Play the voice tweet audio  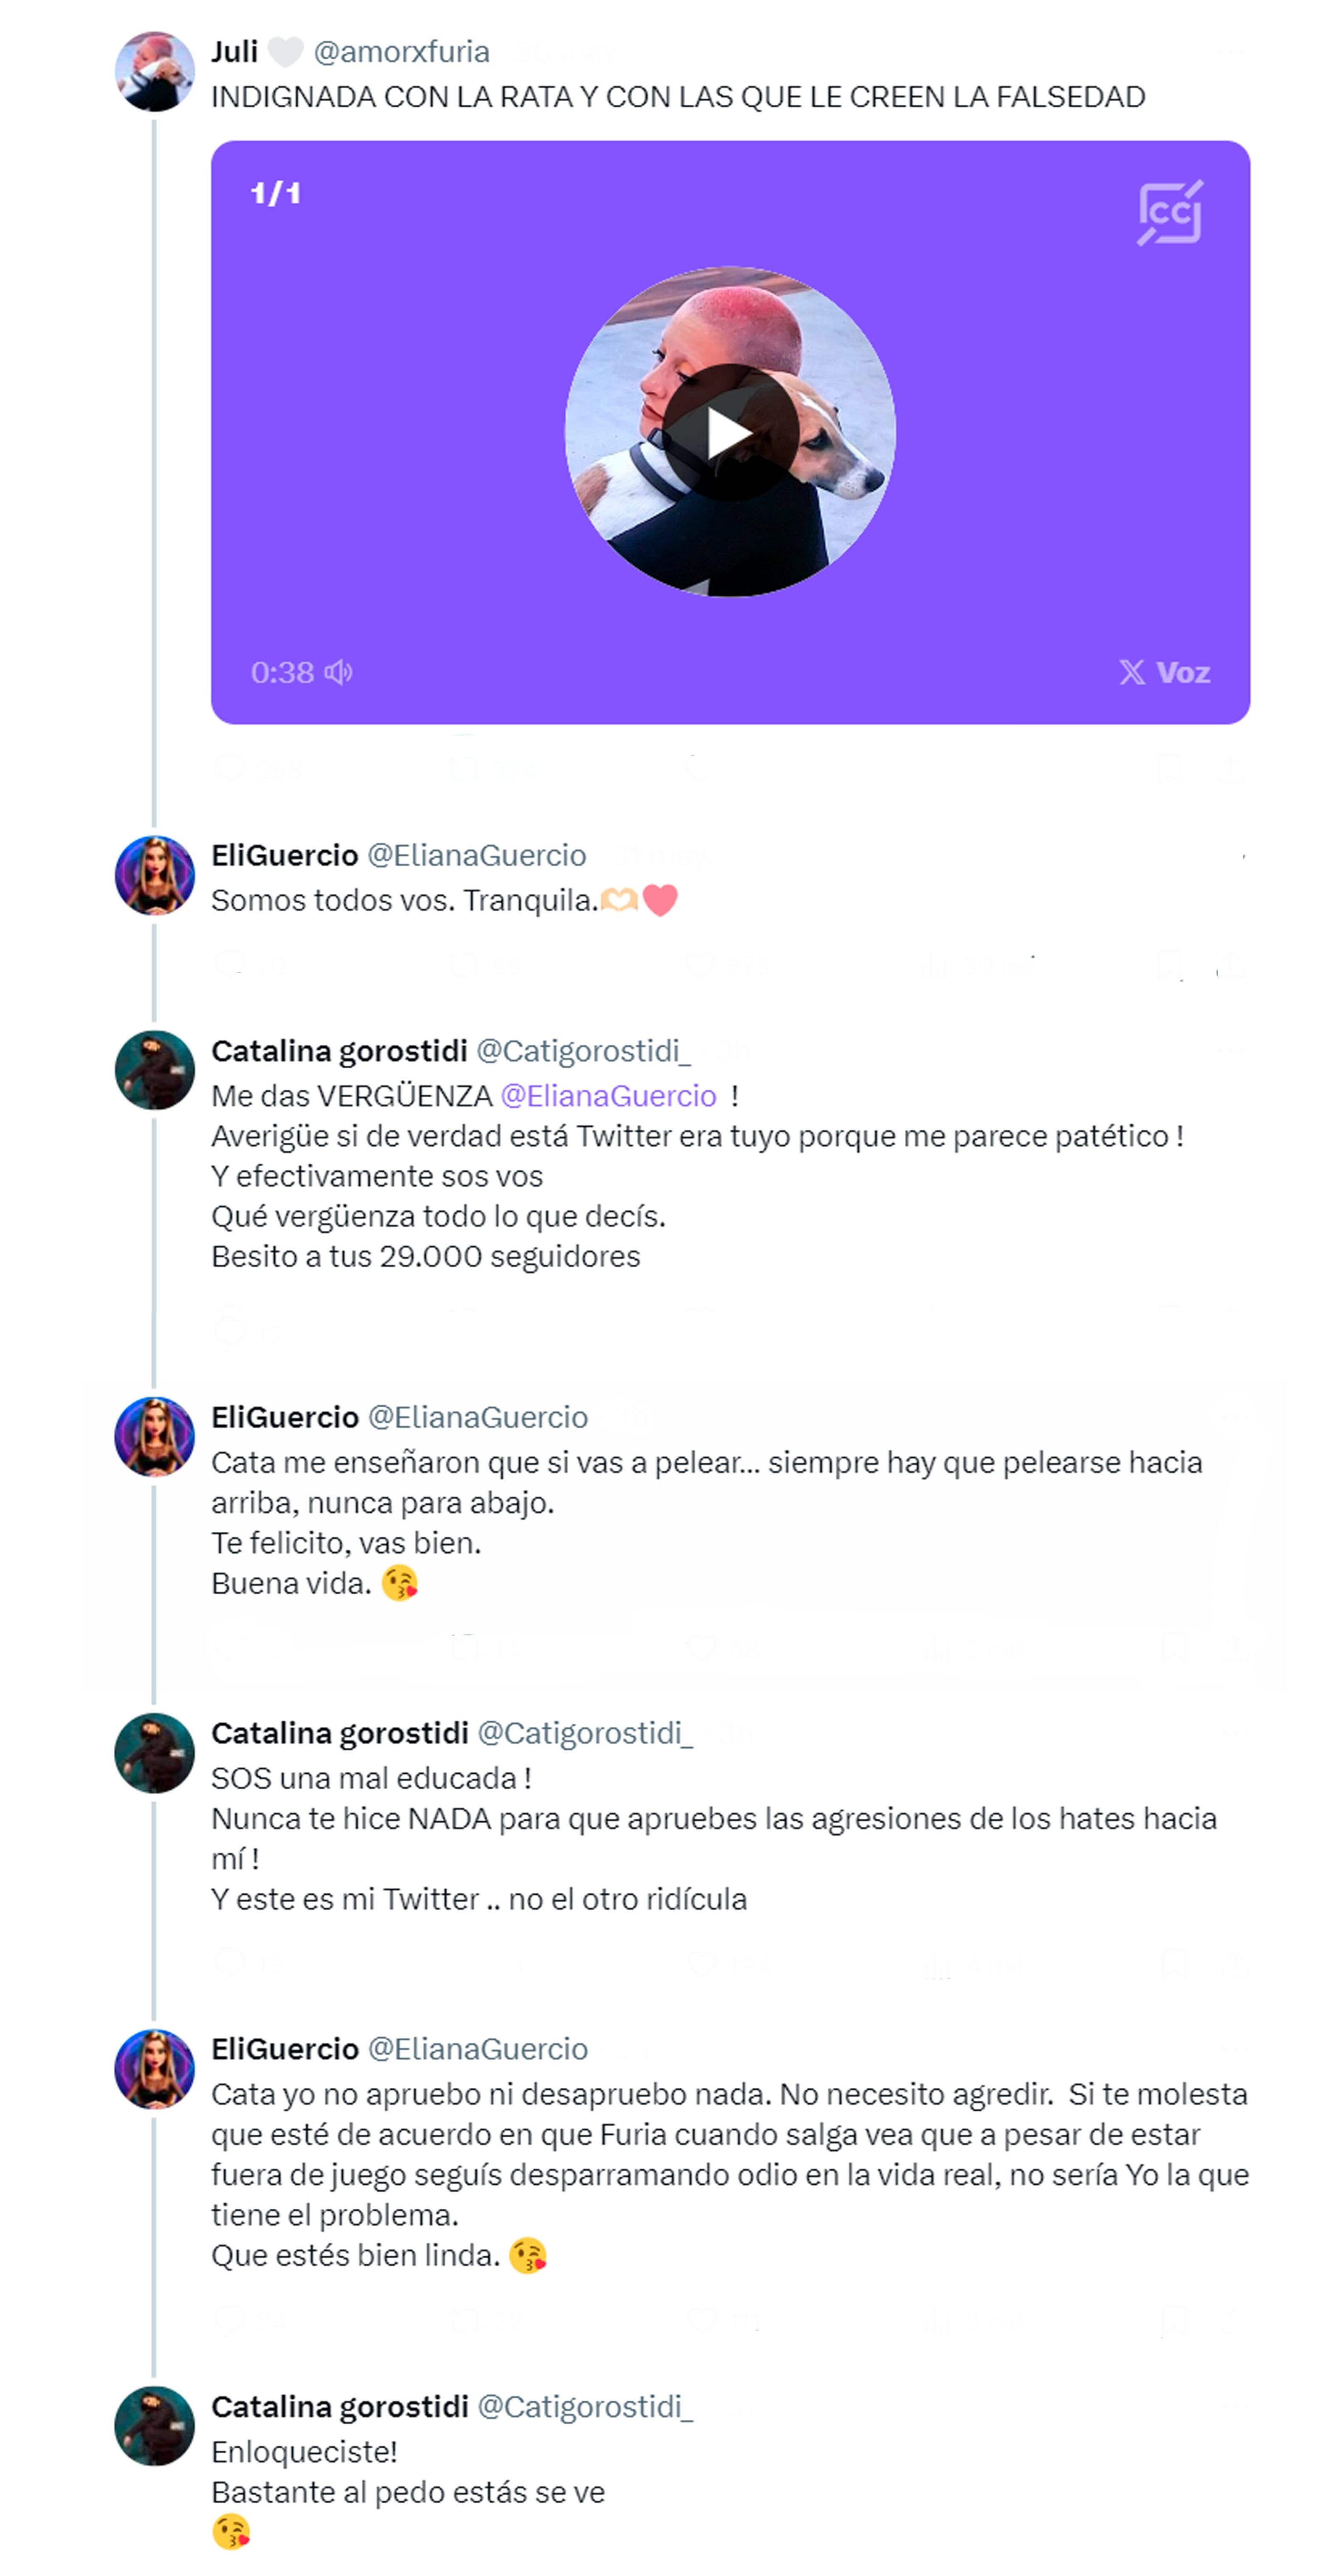pos(730,433)
